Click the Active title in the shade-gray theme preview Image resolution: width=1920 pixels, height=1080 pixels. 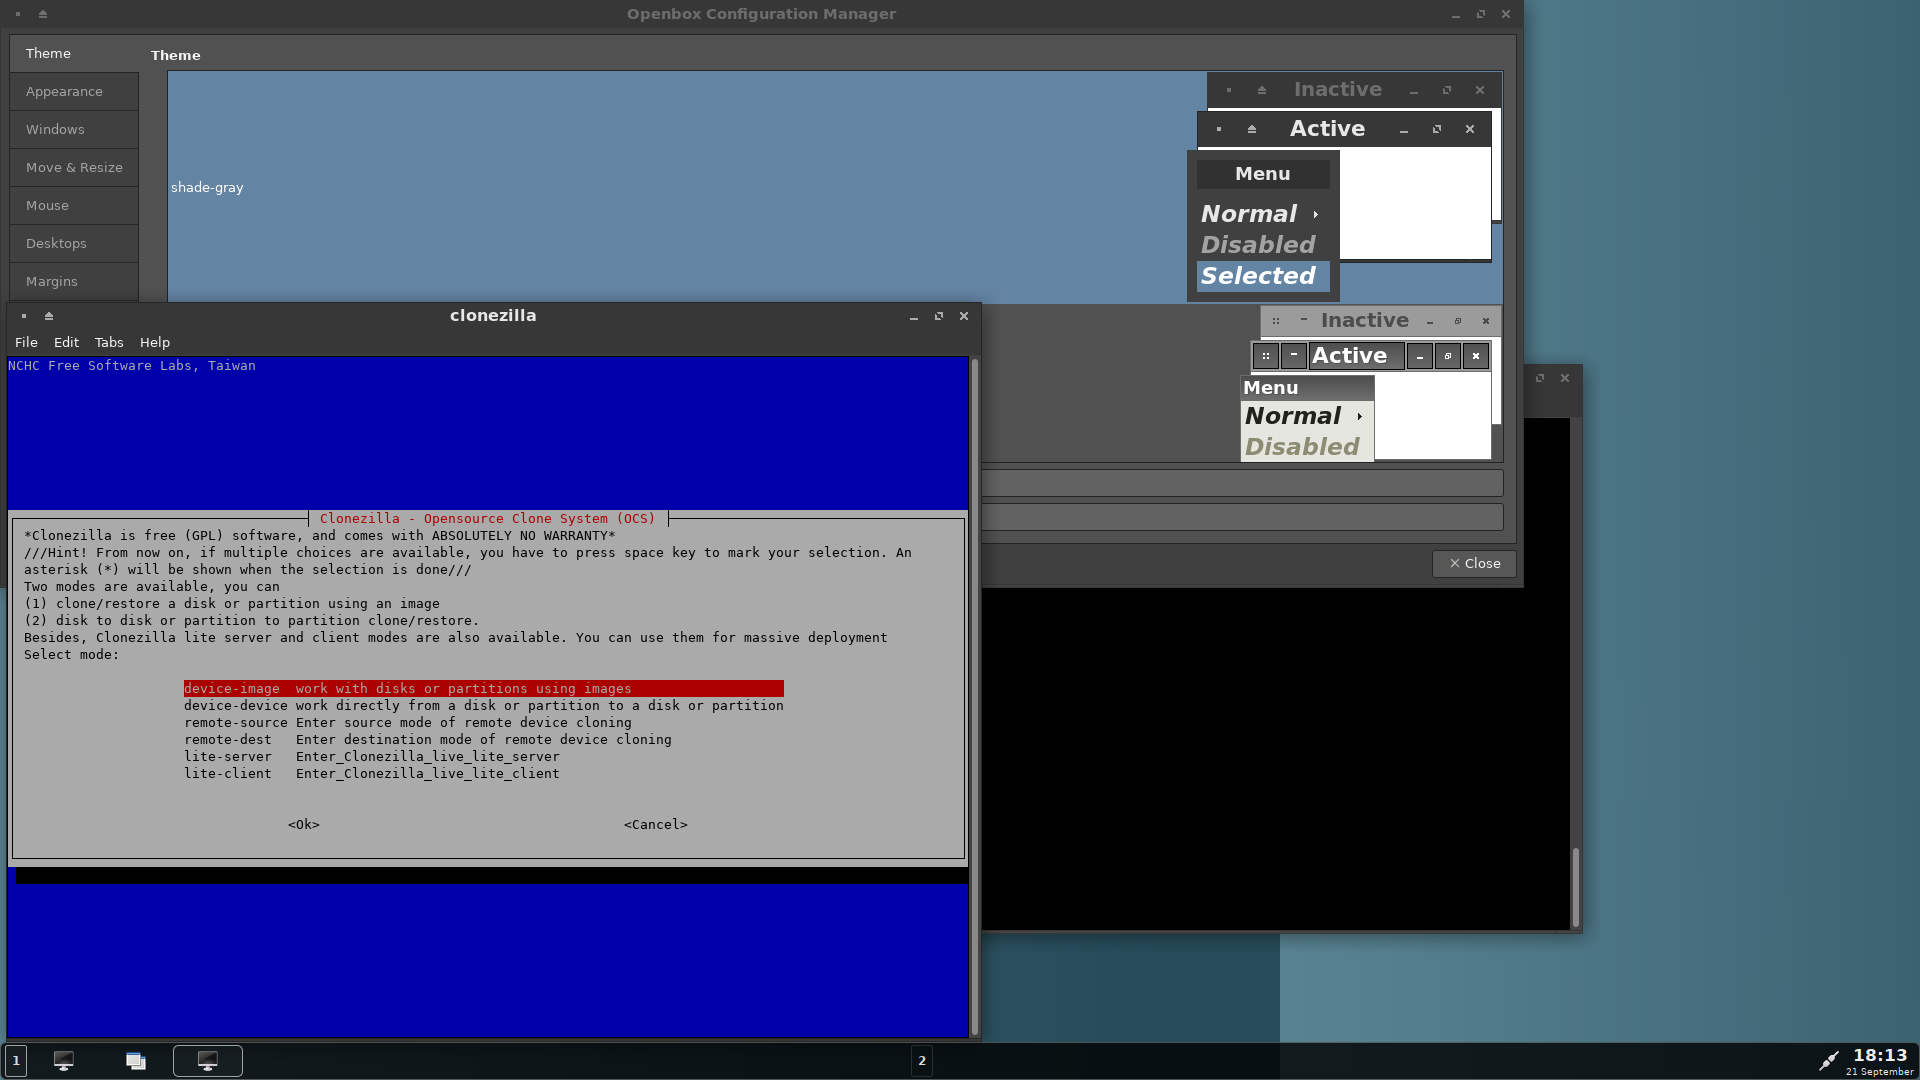(x=1327, y=129)
